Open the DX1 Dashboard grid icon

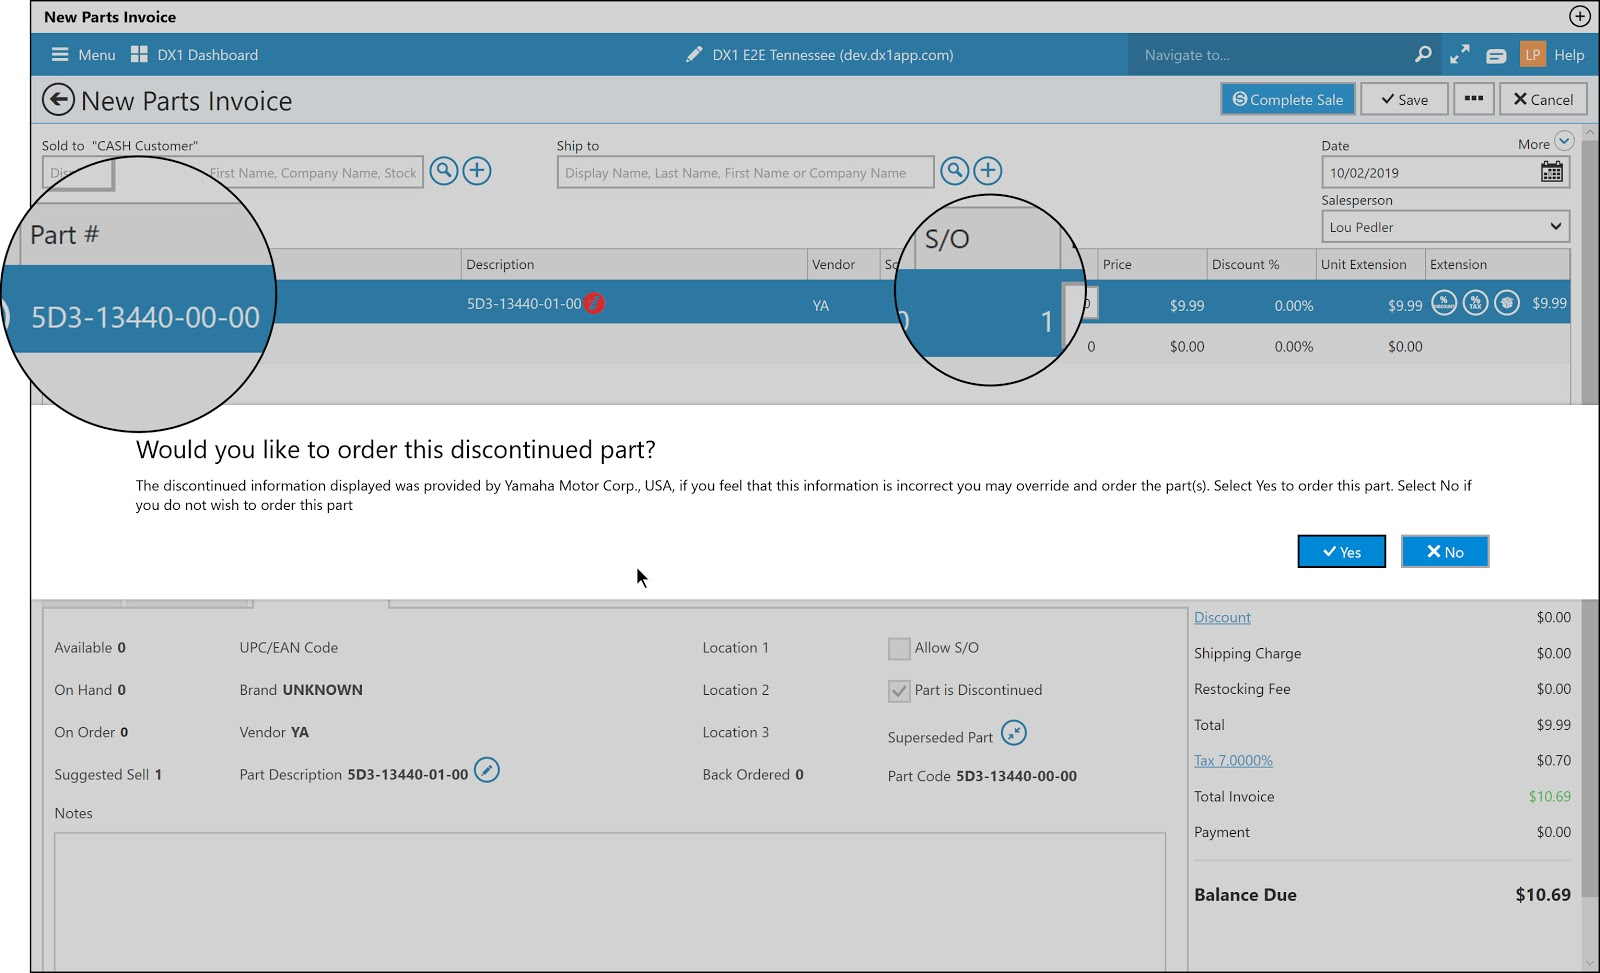point(139,55)
